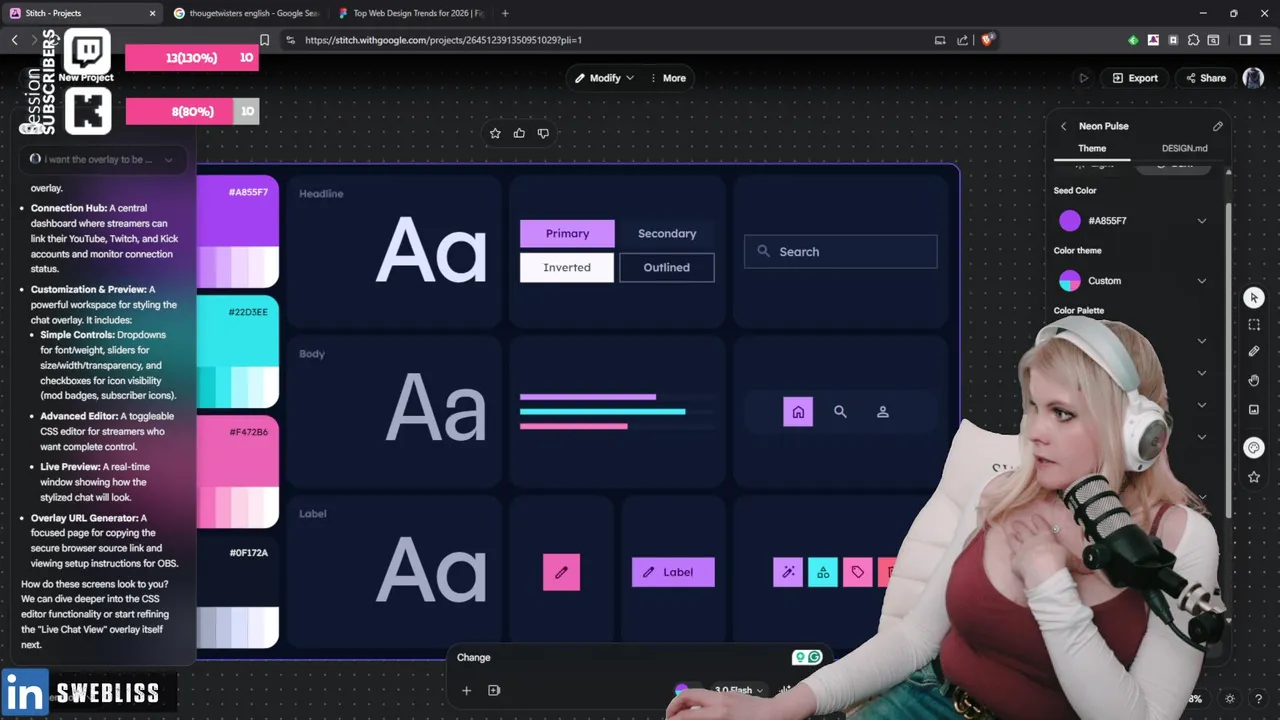Click the Search field in design preview
Screen dimensions: 1280x720
coord(840,252)
